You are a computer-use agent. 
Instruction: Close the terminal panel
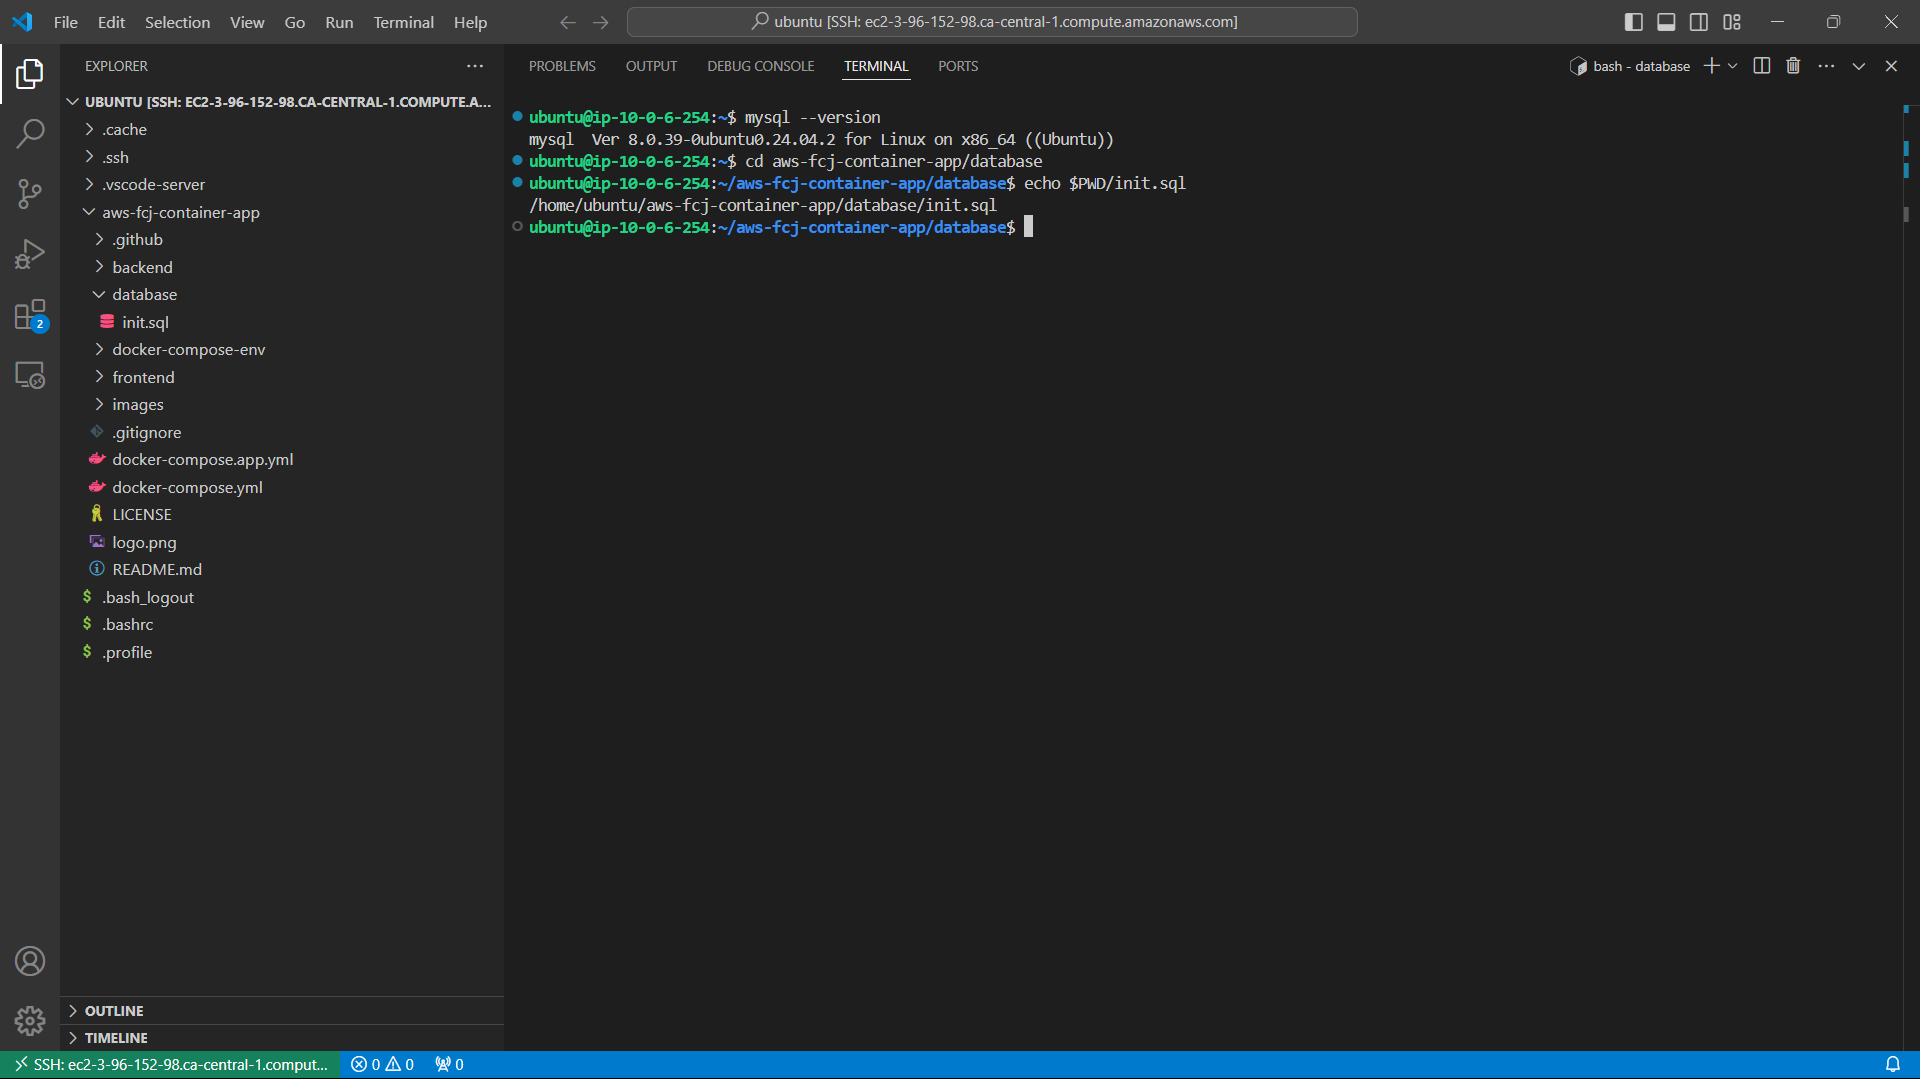1891,66
